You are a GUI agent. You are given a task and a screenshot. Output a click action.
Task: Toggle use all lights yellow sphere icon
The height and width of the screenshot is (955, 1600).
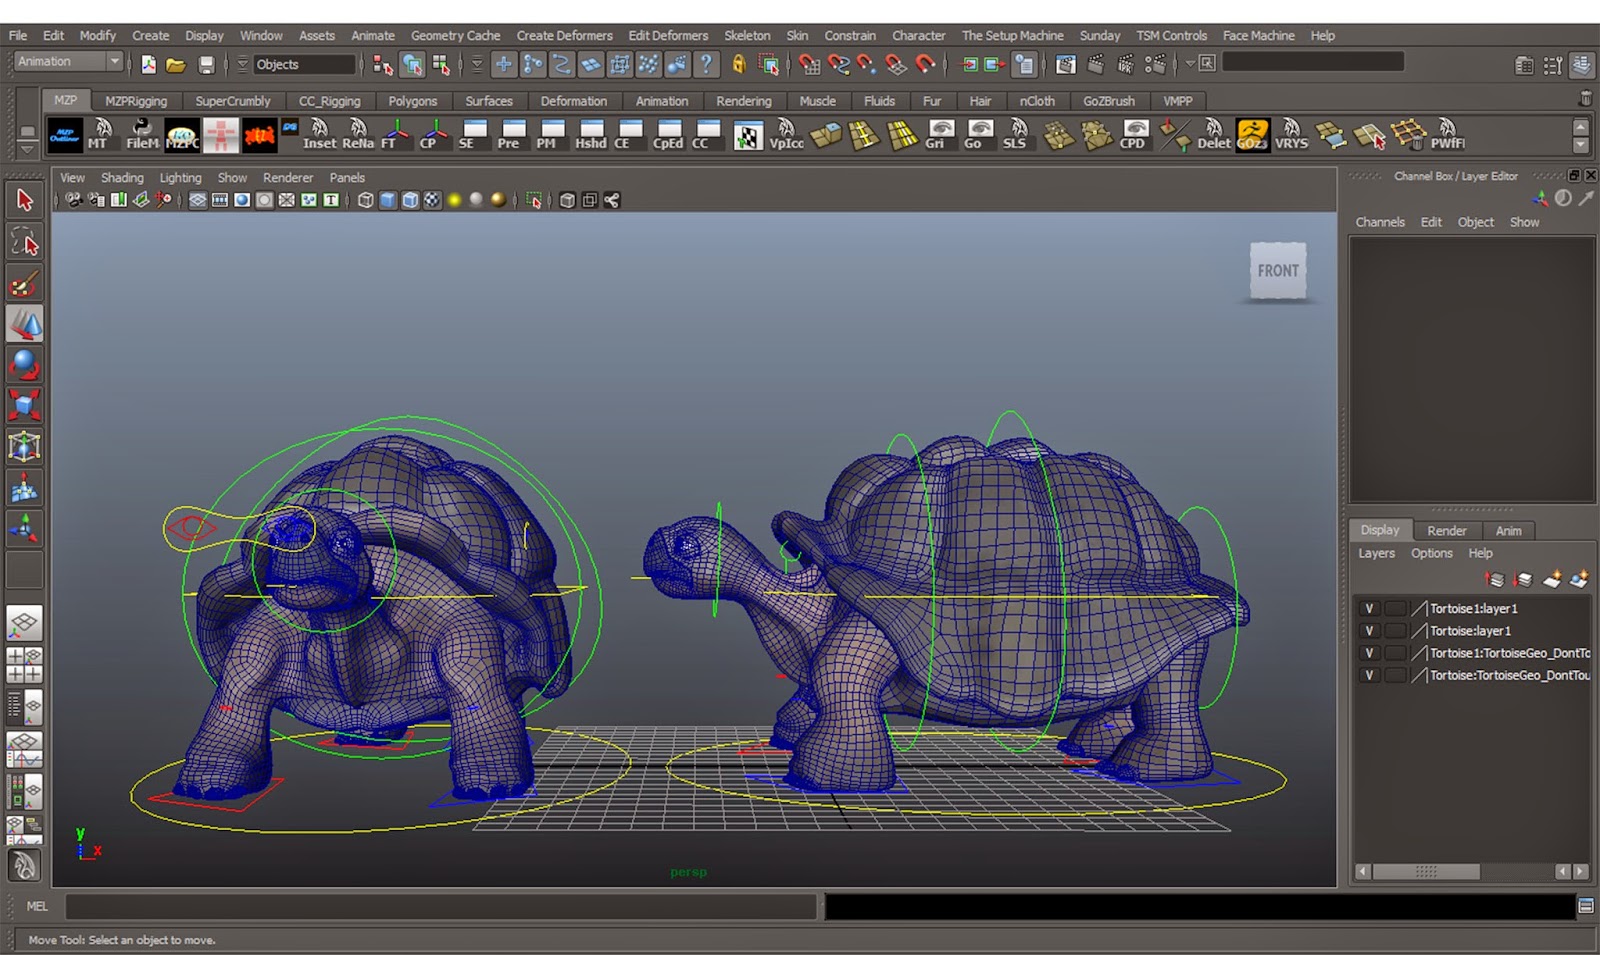[454, 200]
